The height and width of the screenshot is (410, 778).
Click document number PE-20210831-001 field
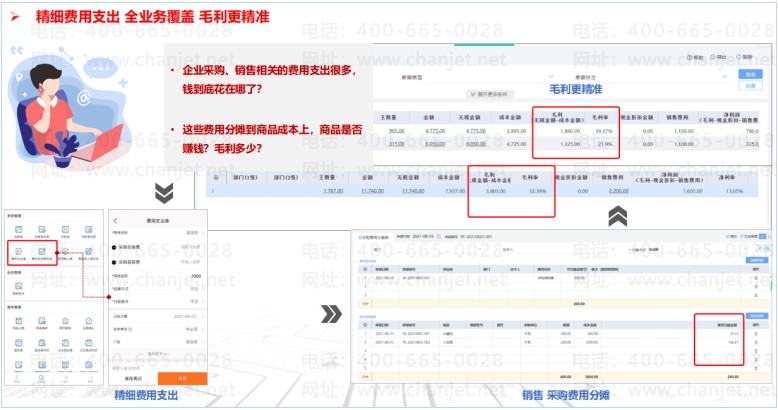(x=475, y=237)
